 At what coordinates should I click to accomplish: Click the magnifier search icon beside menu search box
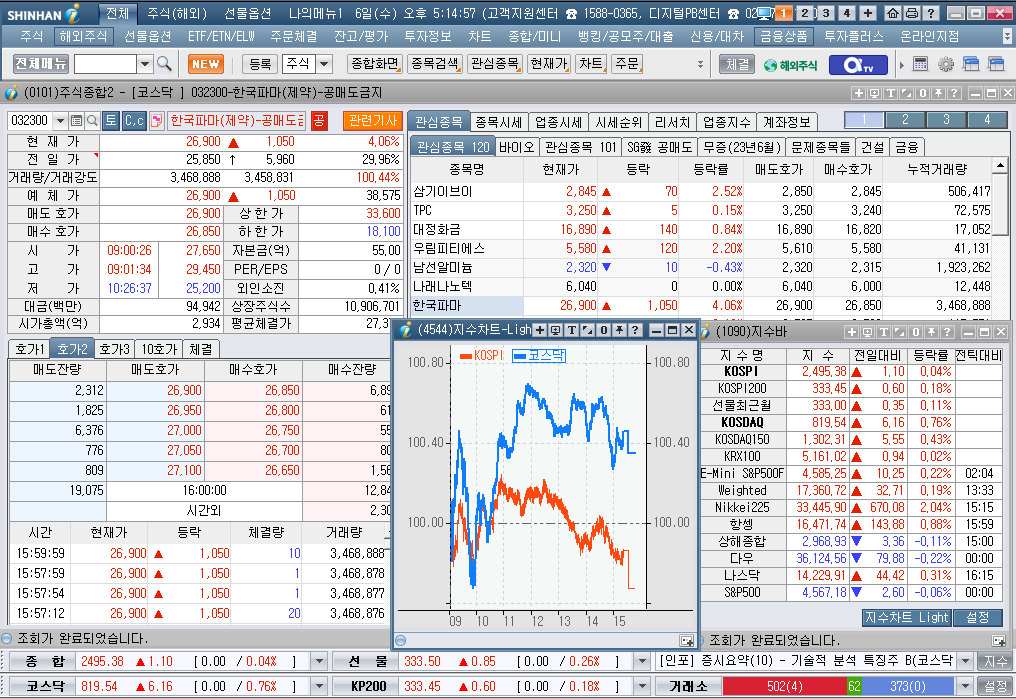(x=165, y=63)
